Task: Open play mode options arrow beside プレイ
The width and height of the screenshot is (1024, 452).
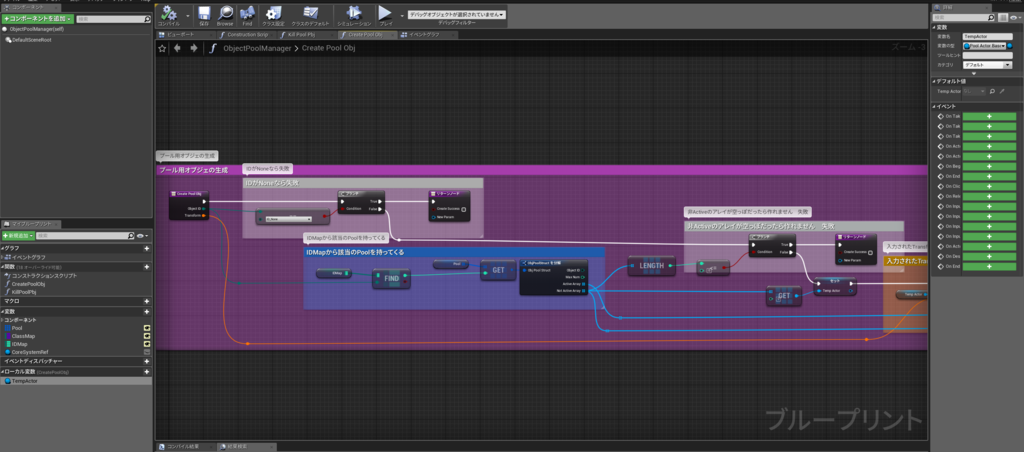Action: tap(400, 15)
